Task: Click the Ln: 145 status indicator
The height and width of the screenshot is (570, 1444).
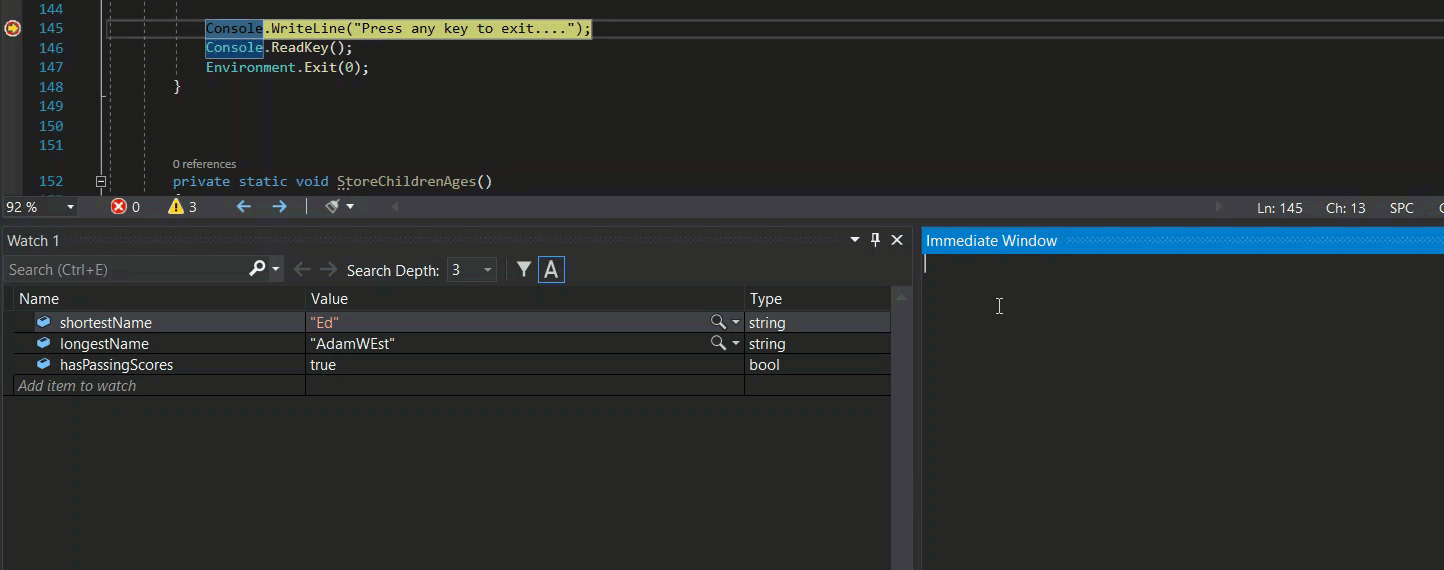Action: 1280,208
